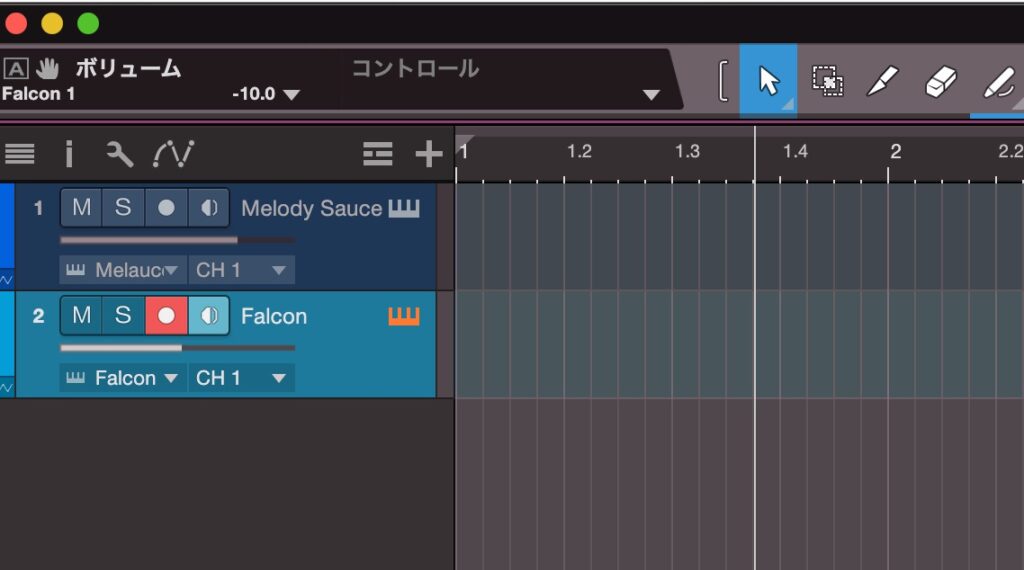Toggle monitor on Melody Sauce track
This screenshot has height=570, width=1024.
208,208
